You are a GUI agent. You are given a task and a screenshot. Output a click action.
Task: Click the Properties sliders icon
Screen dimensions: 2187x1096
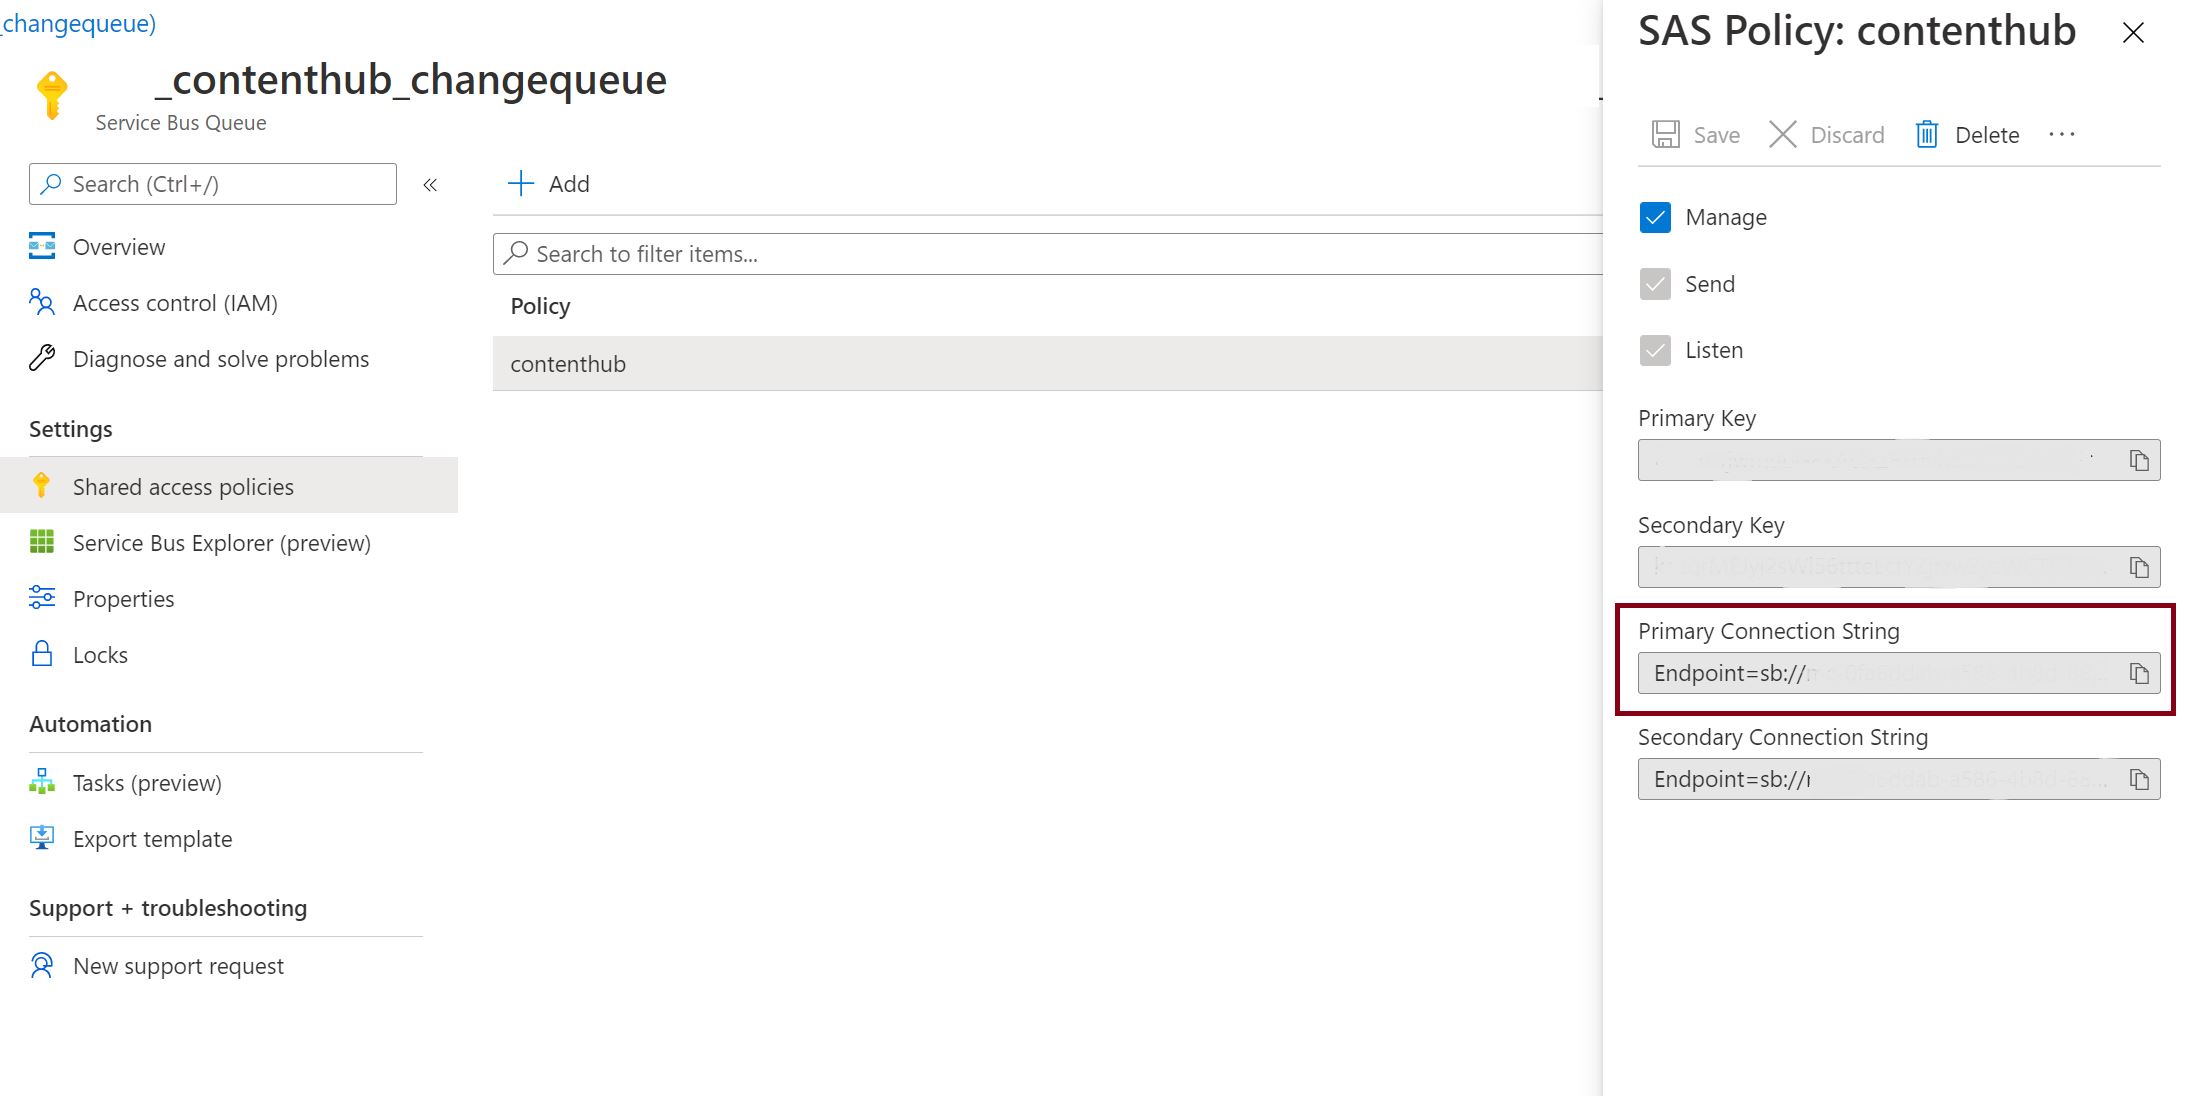pos(42,598)
